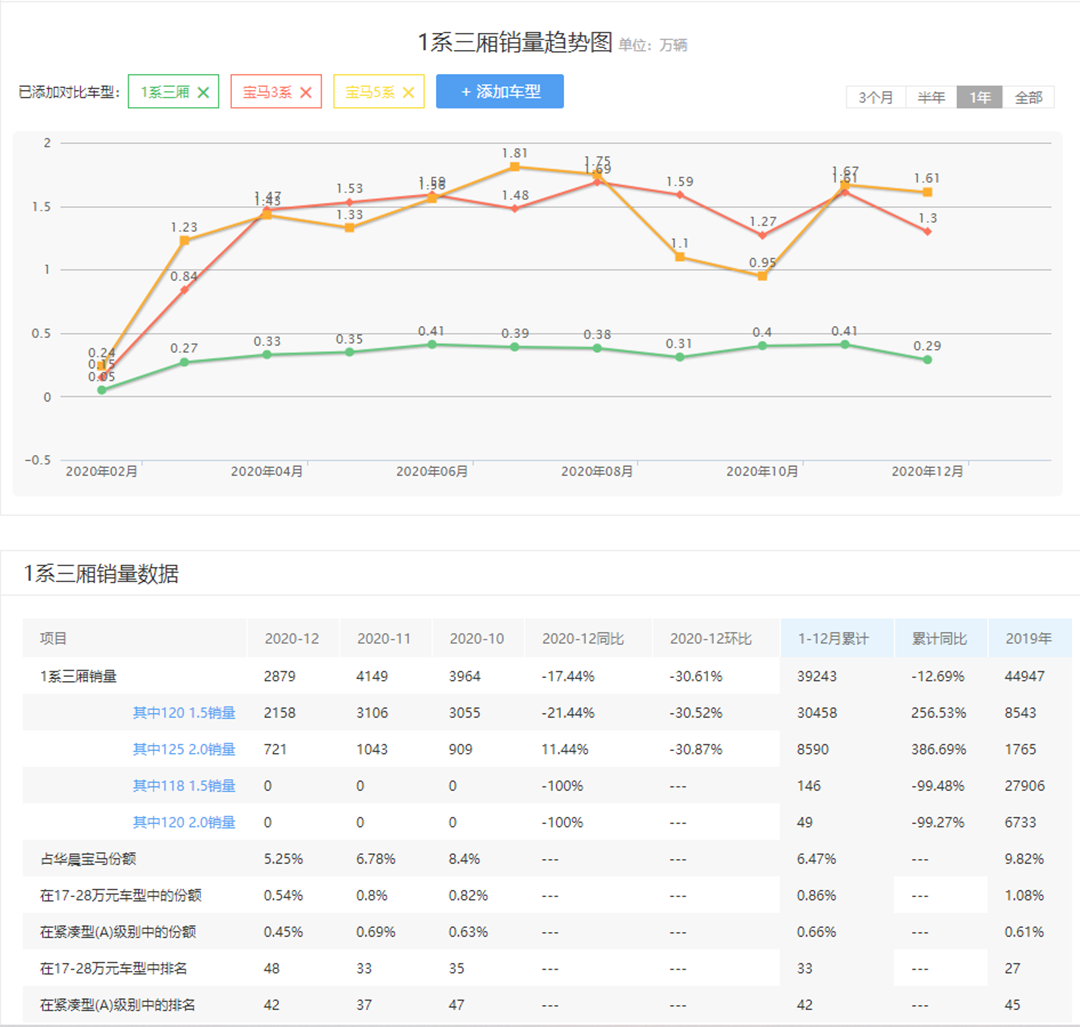
Task: Click the 1.81 orange peak data point
Action: (x=514, y=167)
